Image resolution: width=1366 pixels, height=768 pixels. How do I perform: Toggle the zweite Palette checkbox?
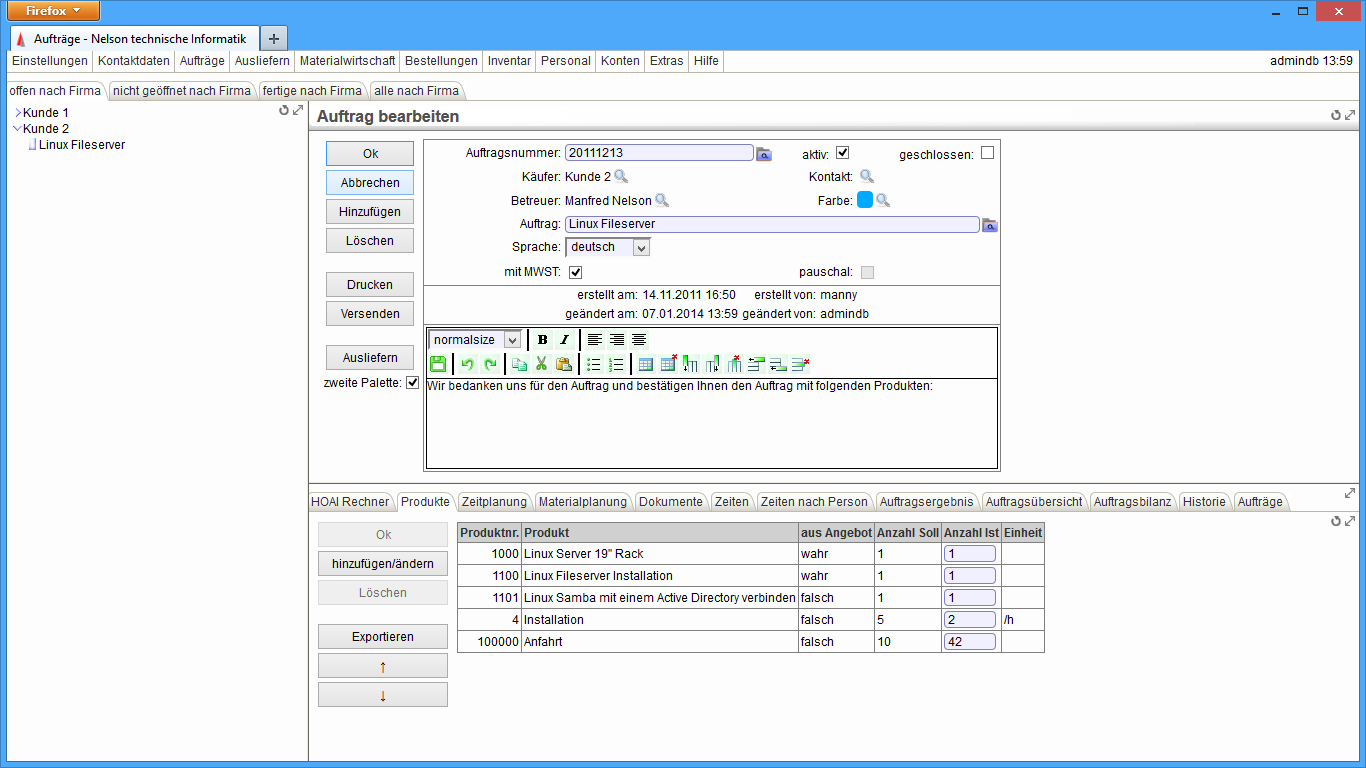pos(412,383)
